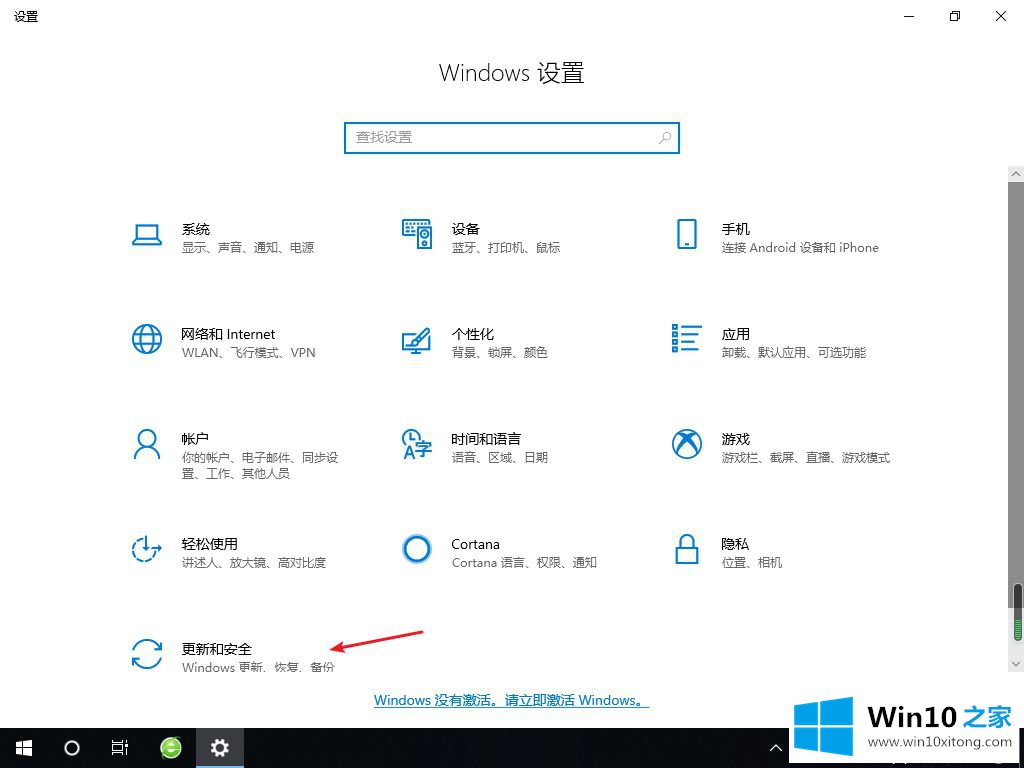Screen dimensions: 1024x768
Task: Open the Accounts (帐户) person icon
Action: pyautogui.click(x=146, y=445)
